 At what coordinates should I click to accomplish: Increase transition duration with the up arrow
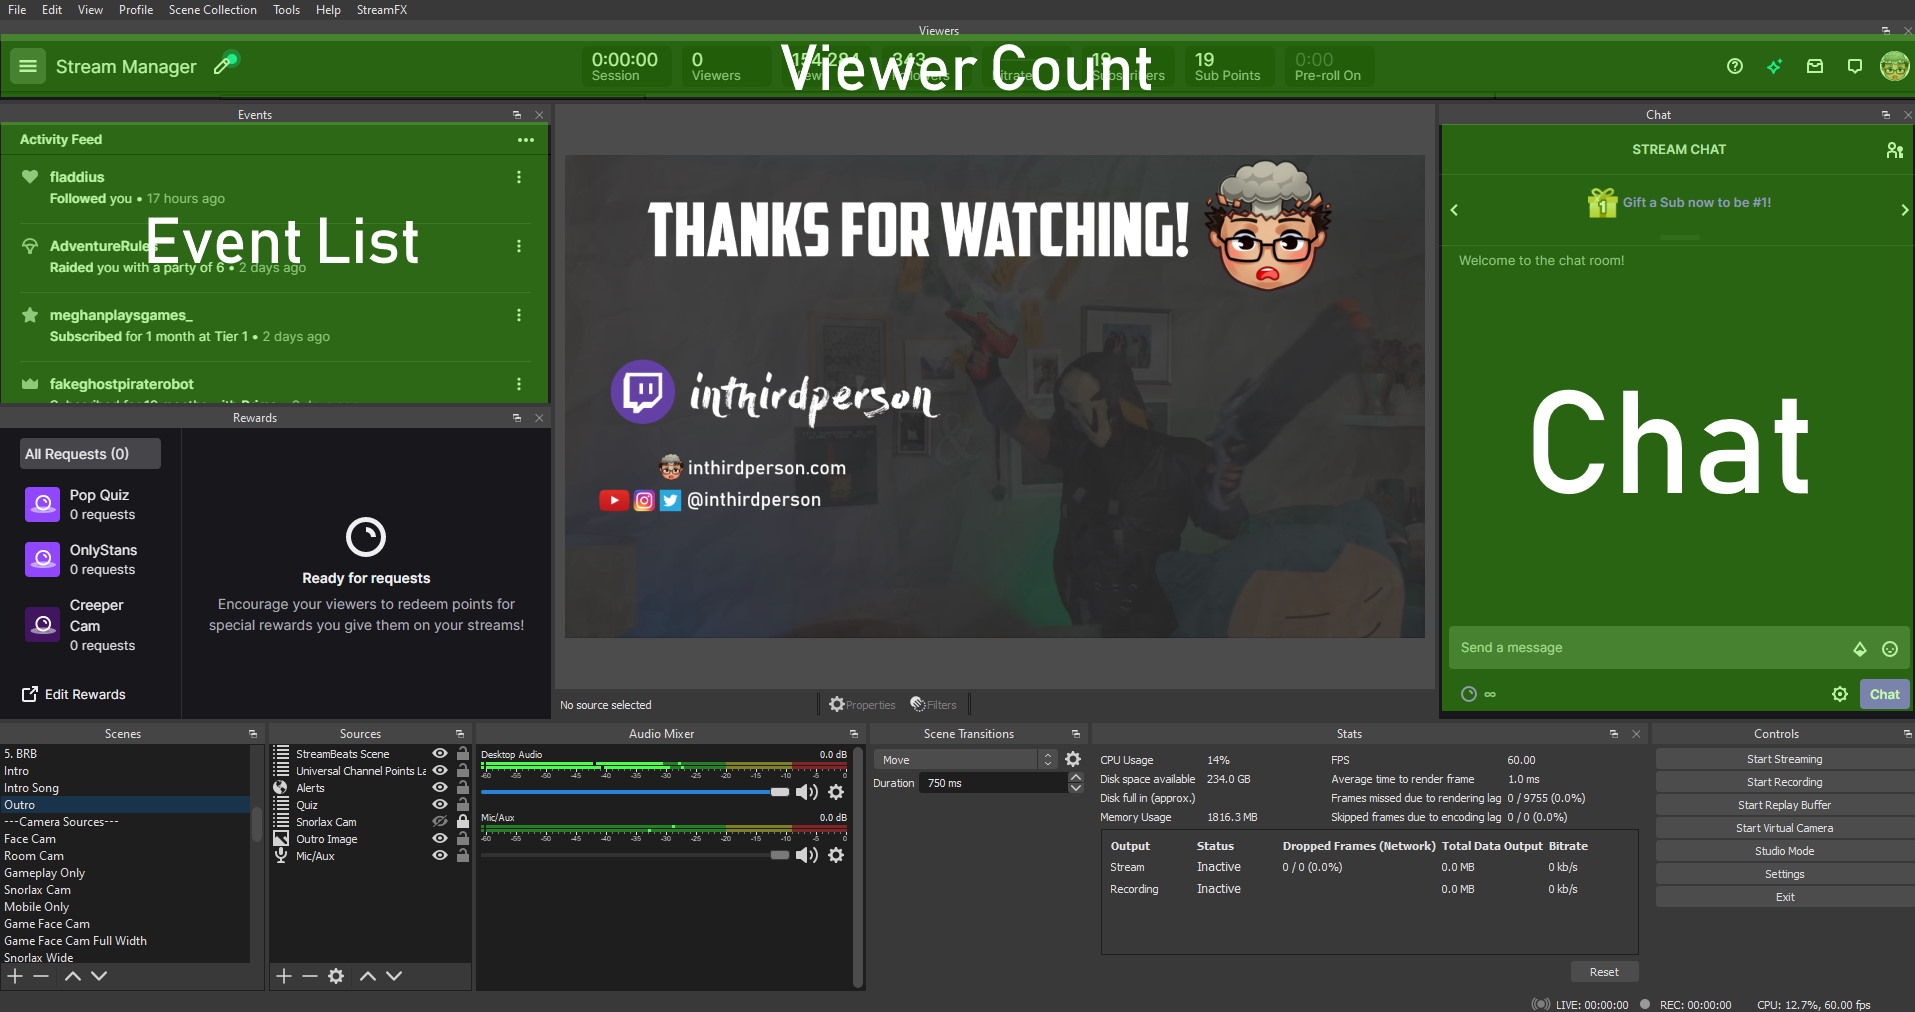1076,778
